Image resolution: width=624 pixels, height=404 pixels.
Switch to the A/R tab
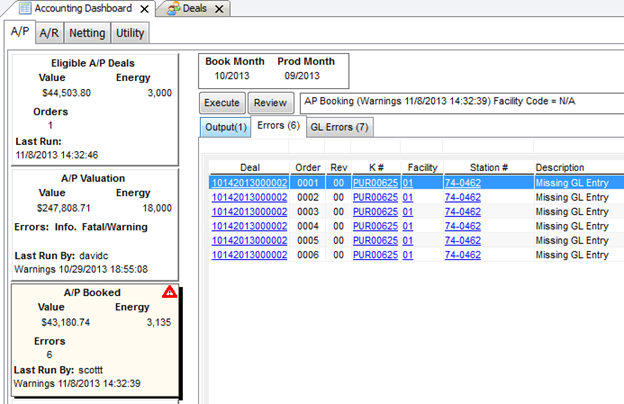tap(48, 33)
